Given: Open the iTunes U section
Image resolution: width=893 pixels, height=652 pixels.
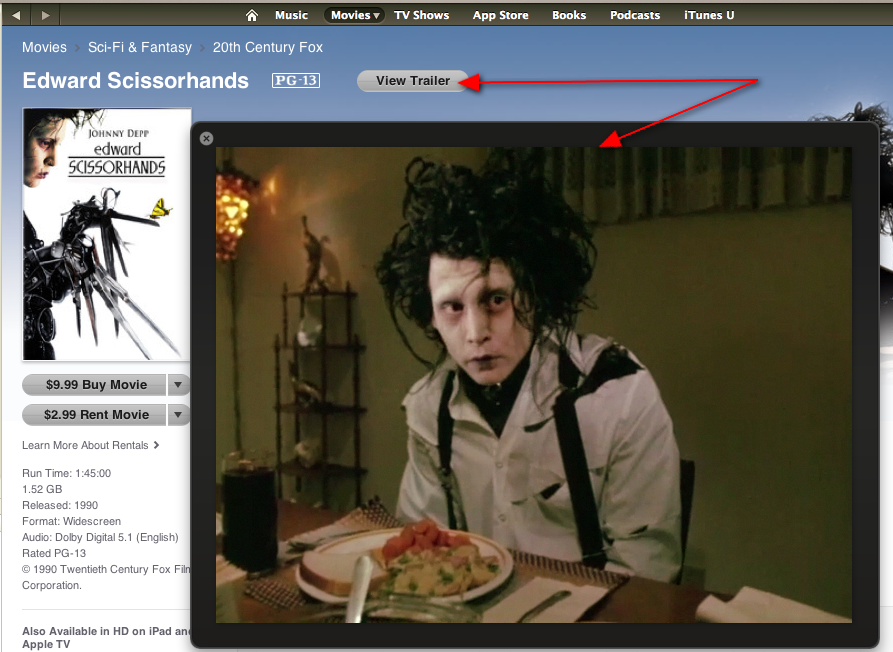Looking at the screenshot, I should pos(709,15).
